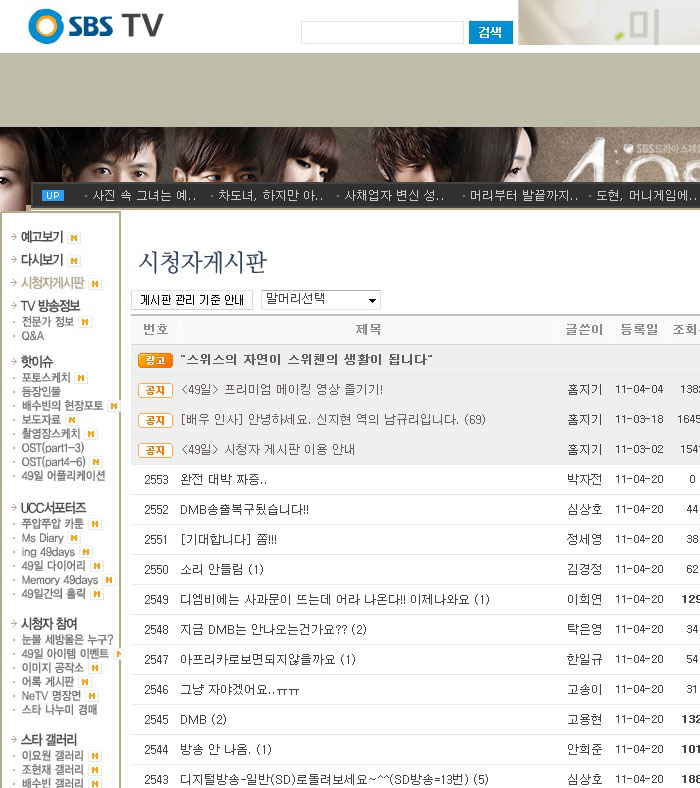Click the SBS TV logo
700x788 pixels.
point(96,26)
